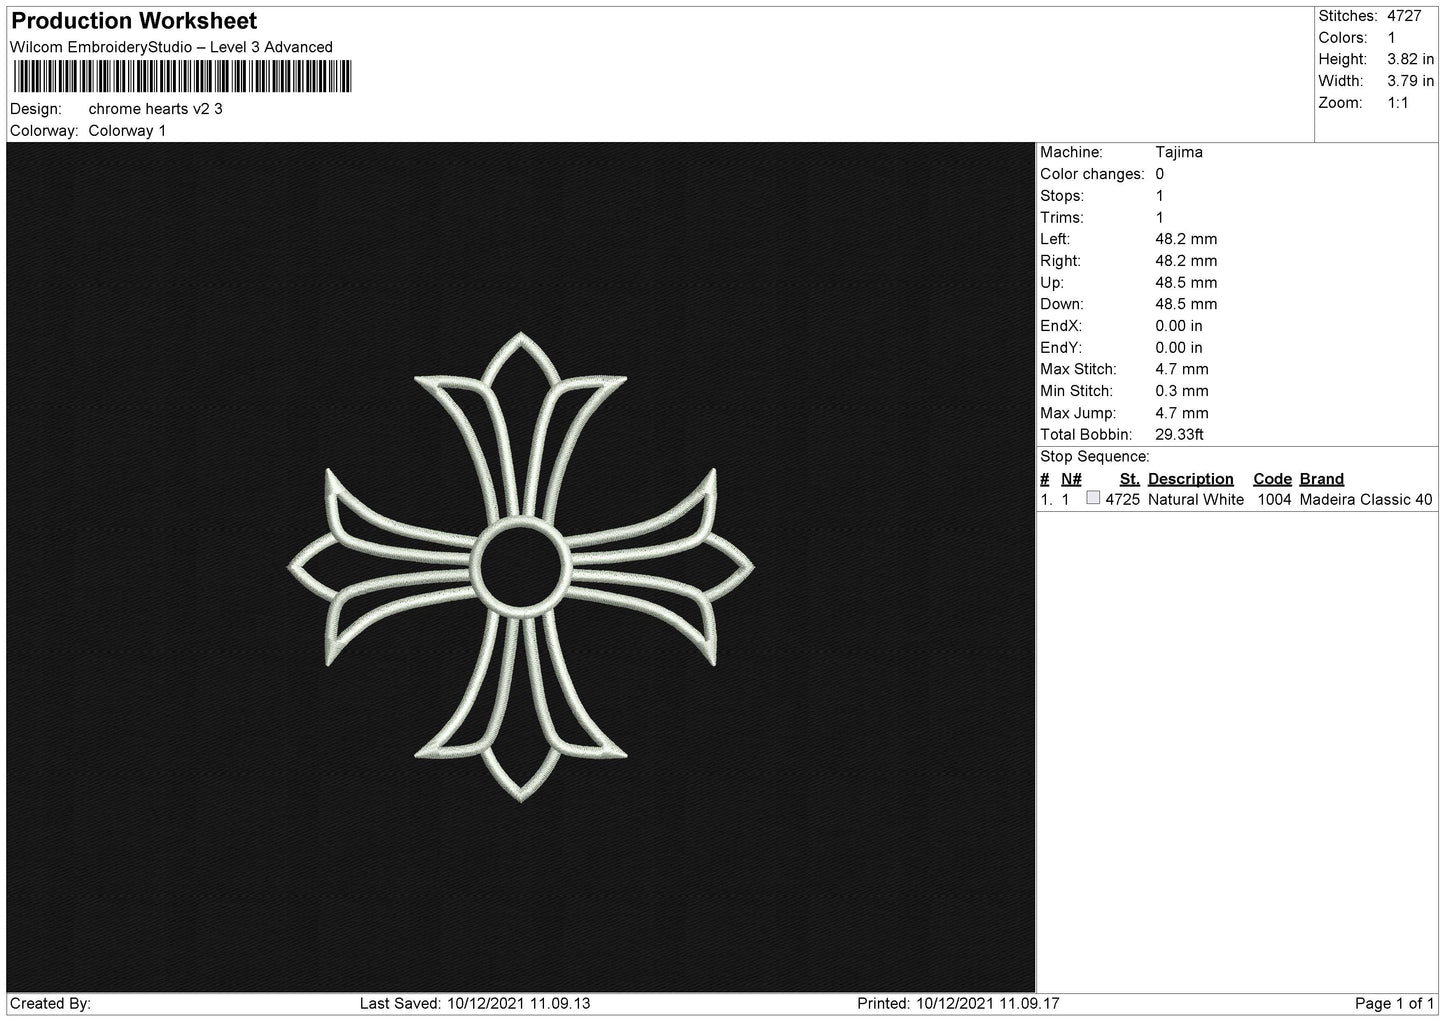The width and height of the screenshot is (1445, 1021).
Task: Click the Colors value 1 in header
Action: click(x=1391, y=38)
